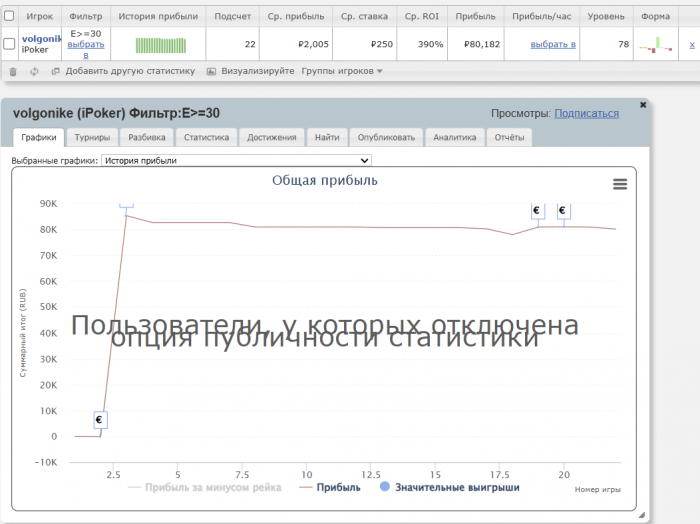Click the euro marker at game 20
The height and width of the screenshot is (524, 700).
point(563,210)
